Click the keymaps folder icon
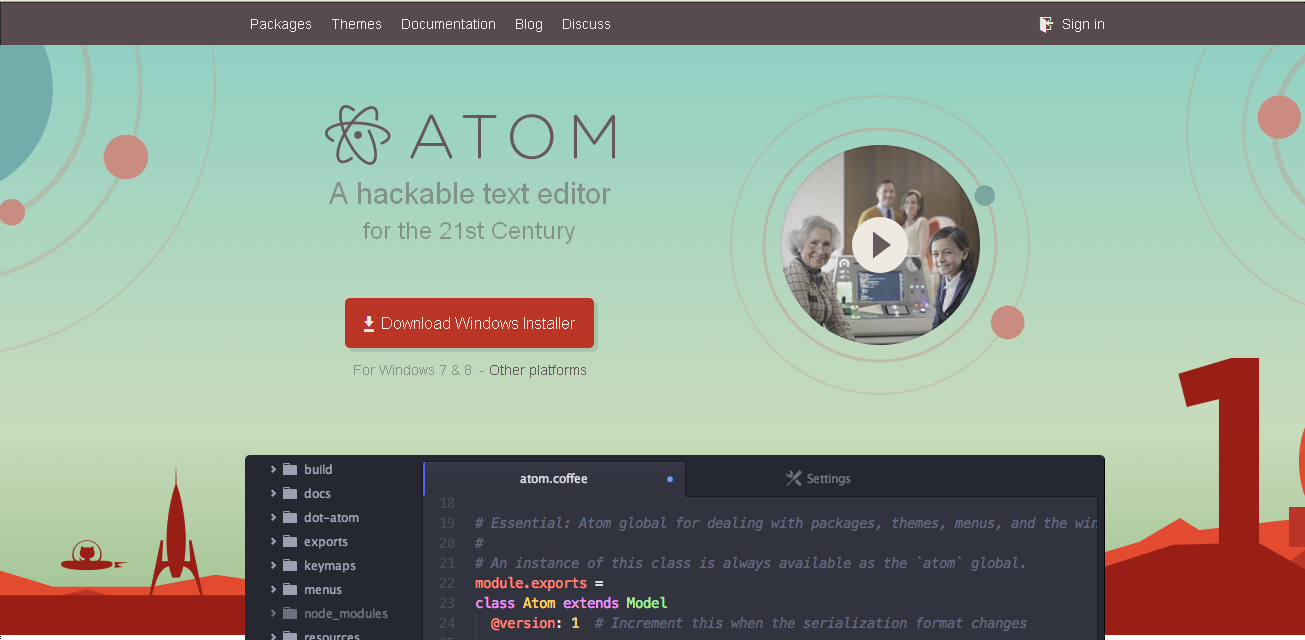 [291, 565]
